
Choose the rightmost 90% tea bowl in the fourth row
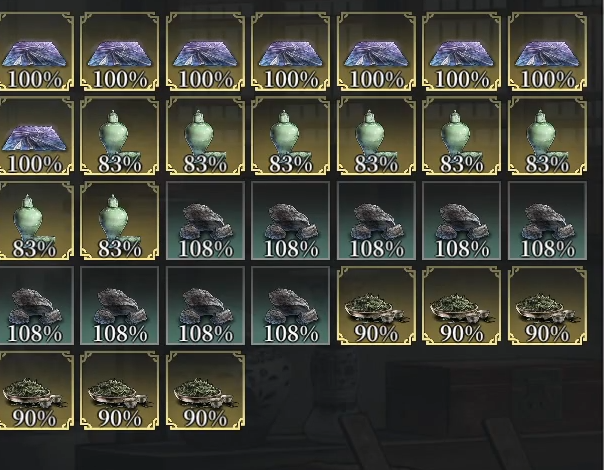[547, 306]
